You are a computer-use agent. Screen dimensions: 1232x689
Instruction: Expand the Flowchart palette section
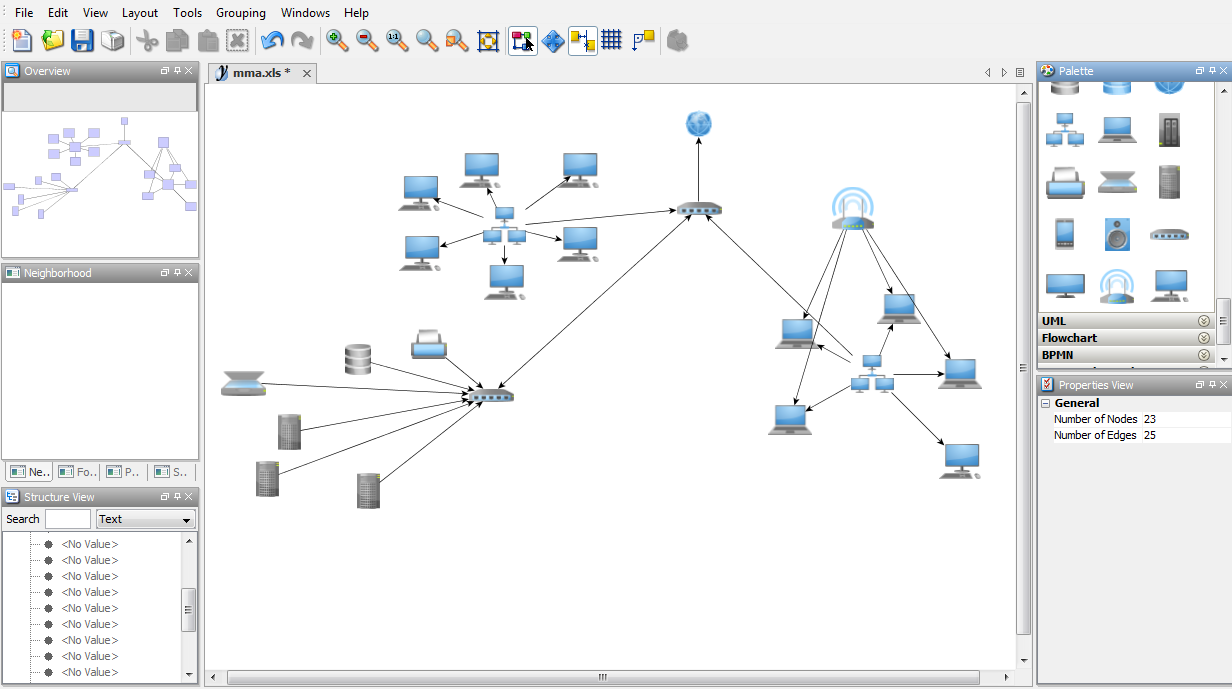pyautogui.click(x=1203, y=338)
